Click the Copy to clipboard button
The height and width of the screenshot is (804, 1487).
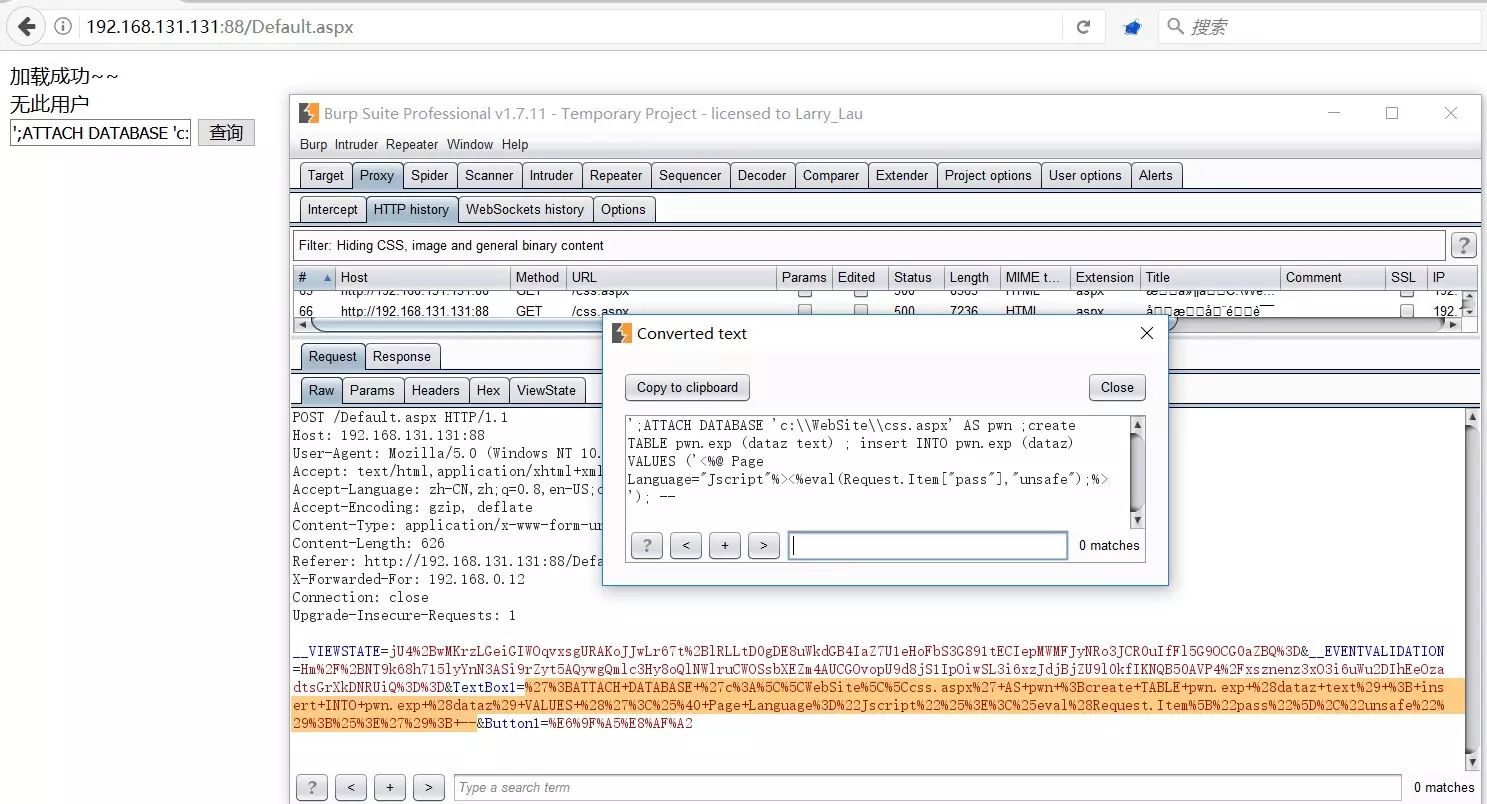[x=687, y=387]
